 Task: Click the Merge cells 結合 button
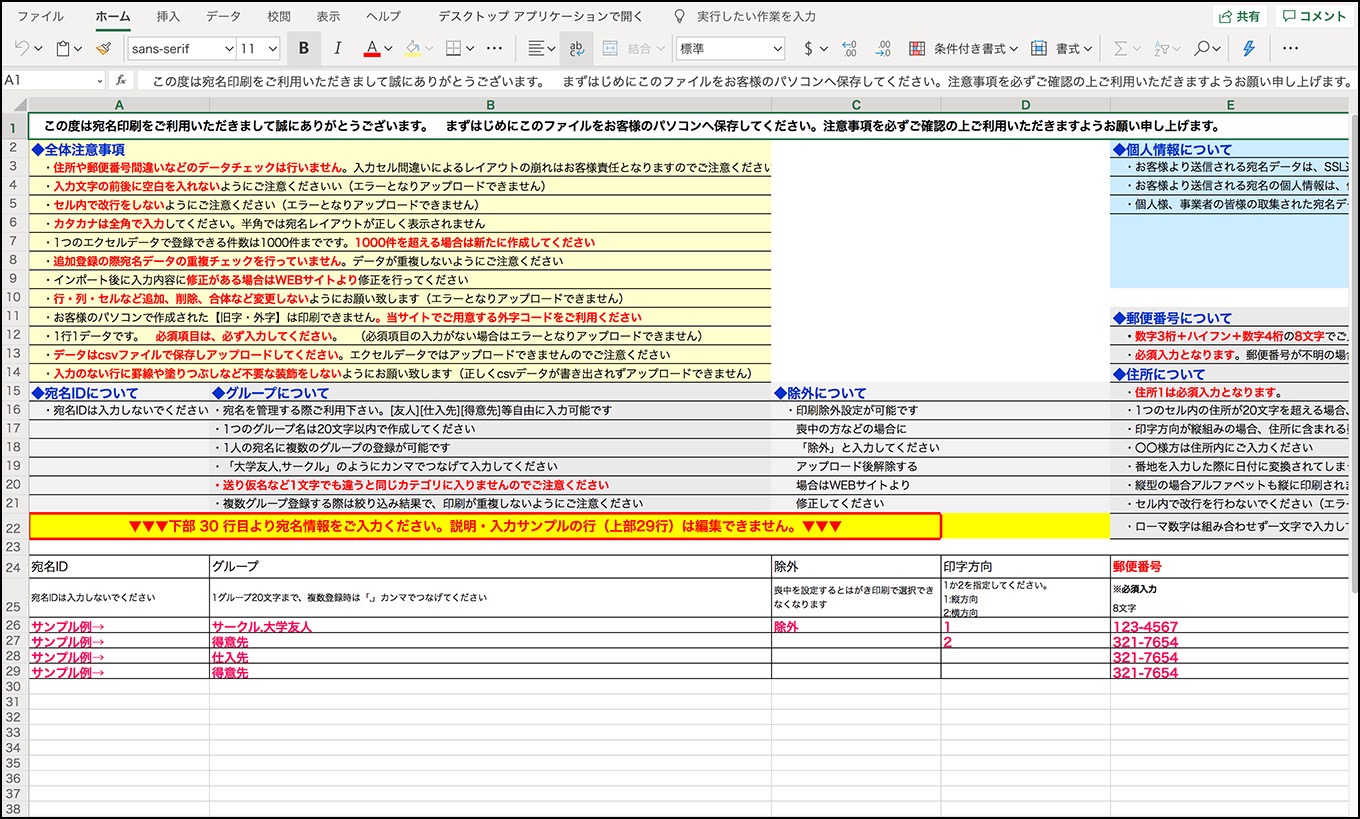[632, 48]
